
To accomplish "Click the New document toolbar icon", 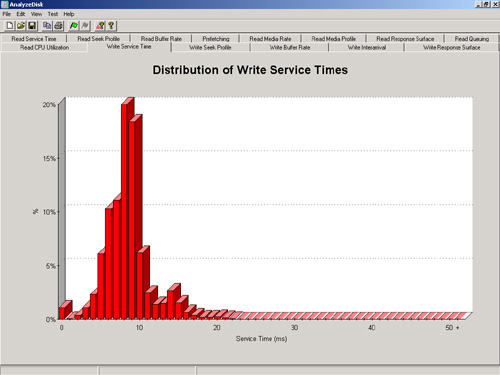I will [10, 26].
